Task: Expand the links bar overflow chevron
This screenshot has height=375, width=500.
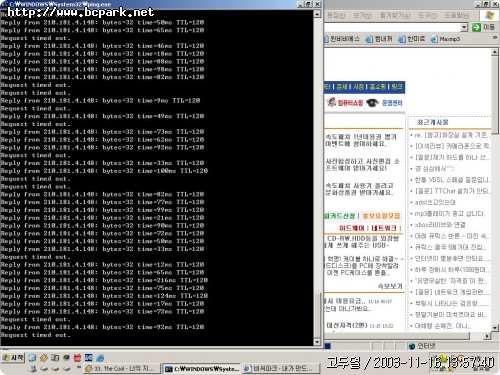Action: 495,38
